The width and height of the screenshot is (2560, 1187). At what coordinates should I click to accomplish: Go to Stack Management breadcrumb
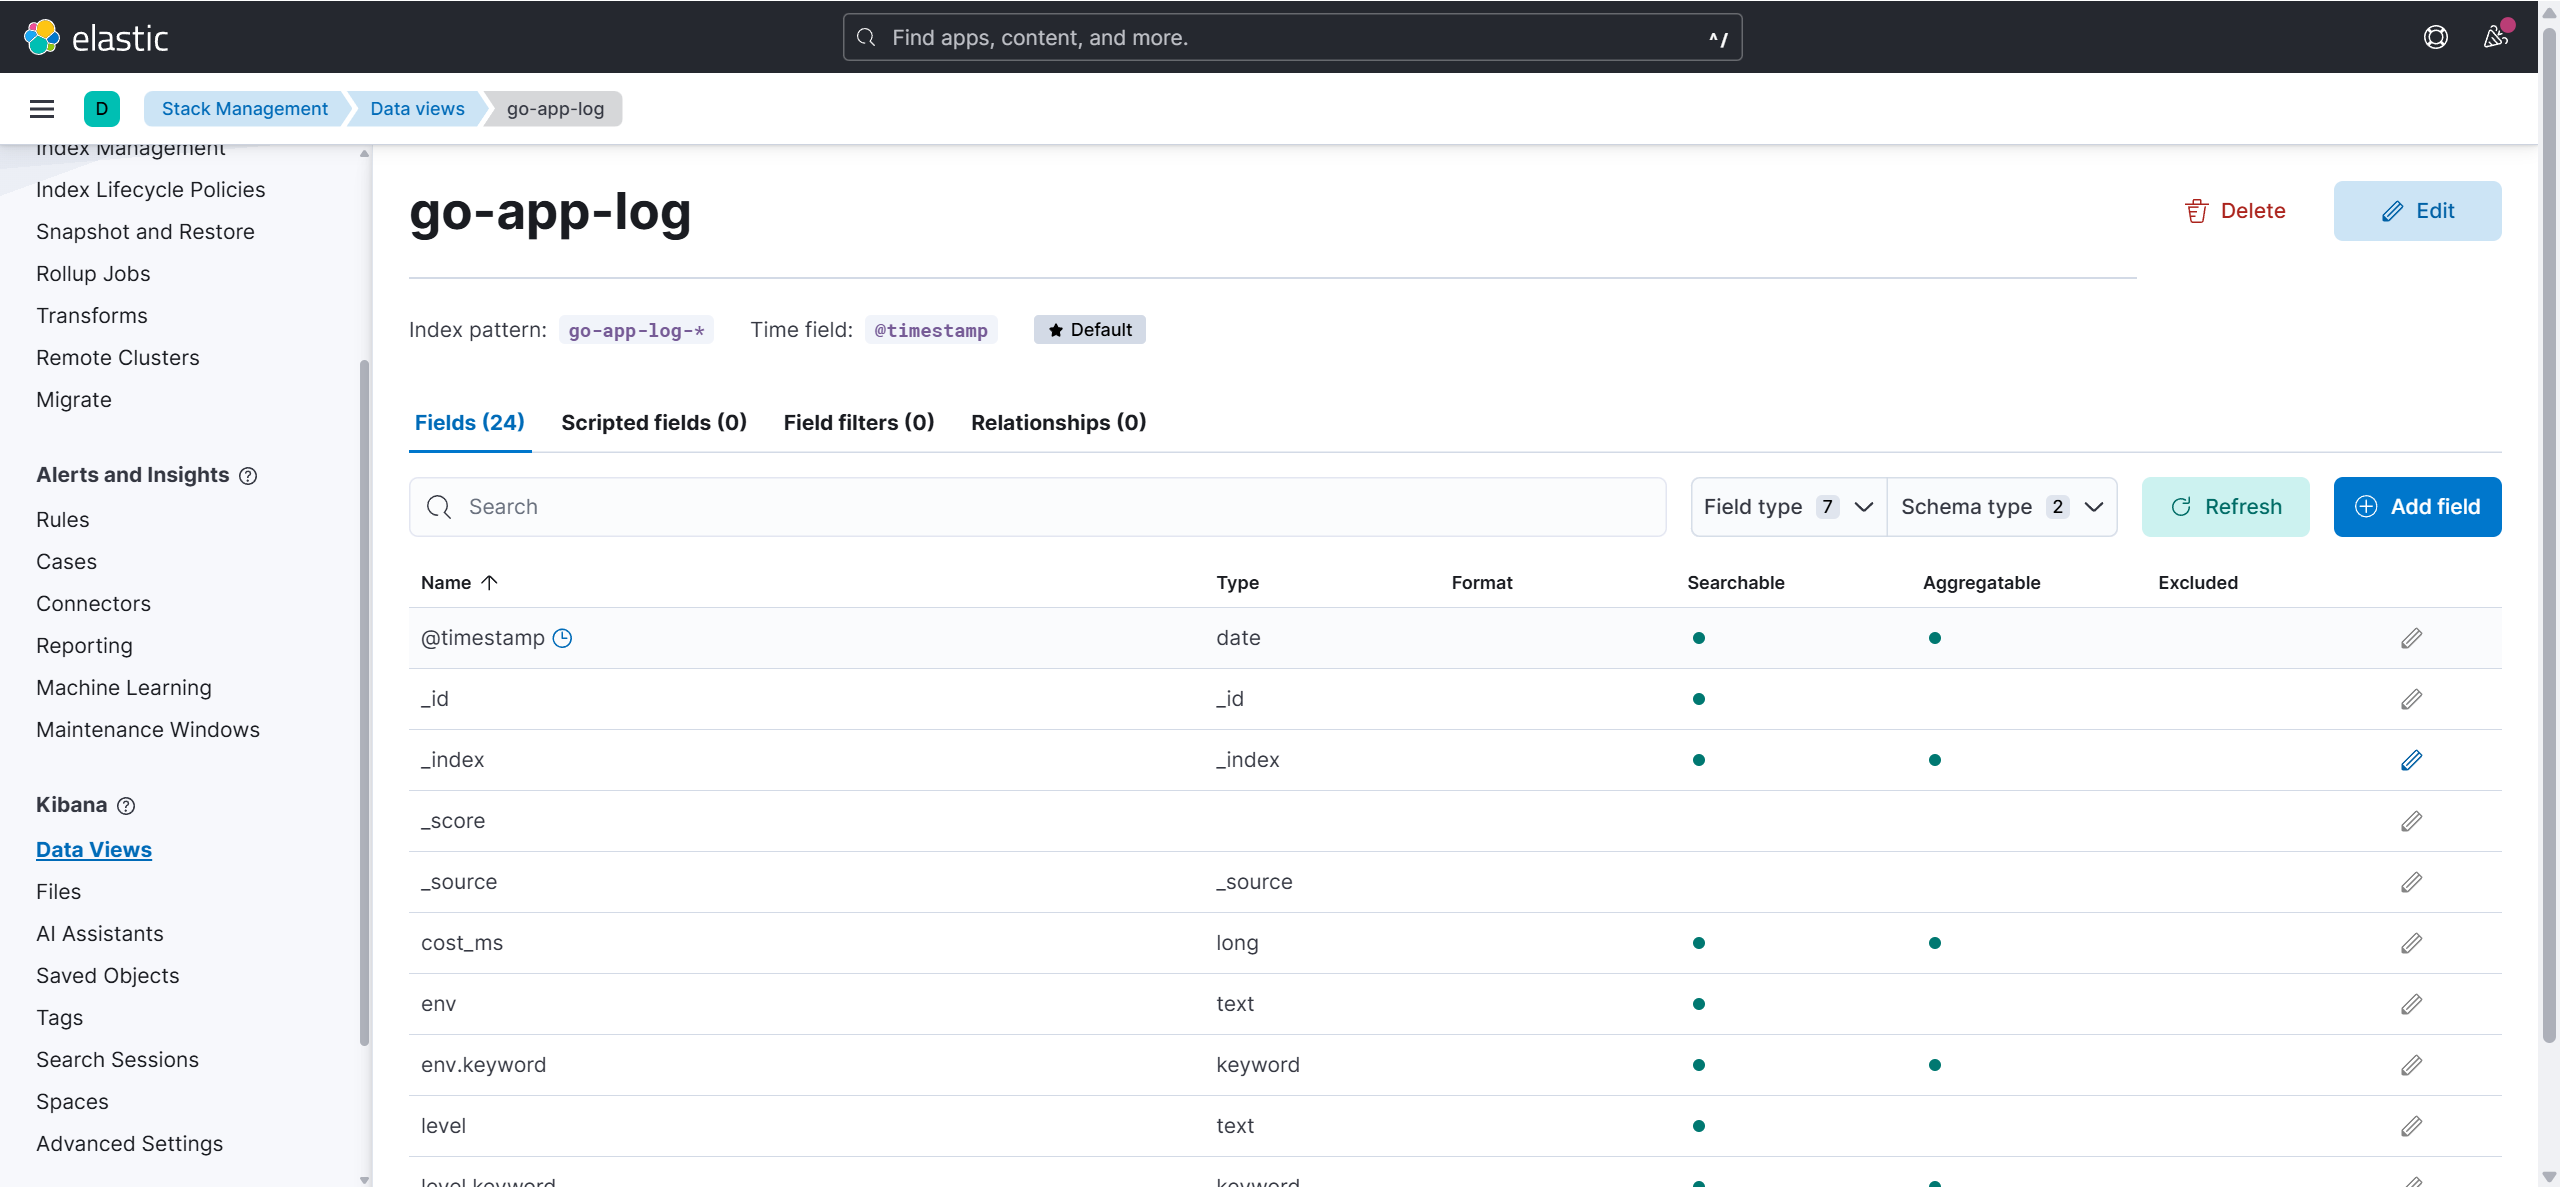245,109
